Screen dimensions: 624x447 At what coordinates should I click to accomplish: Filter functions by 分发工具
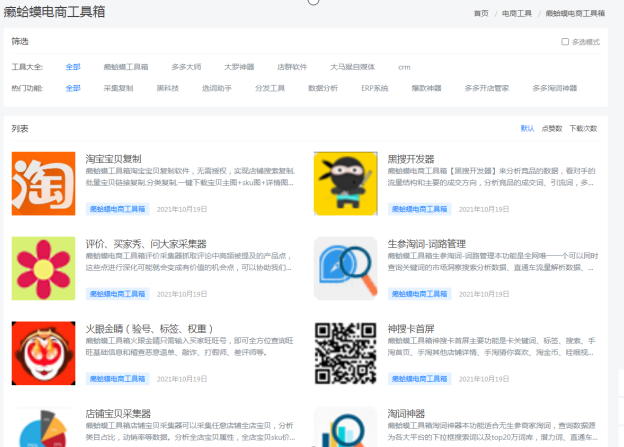tap(270, 88)
